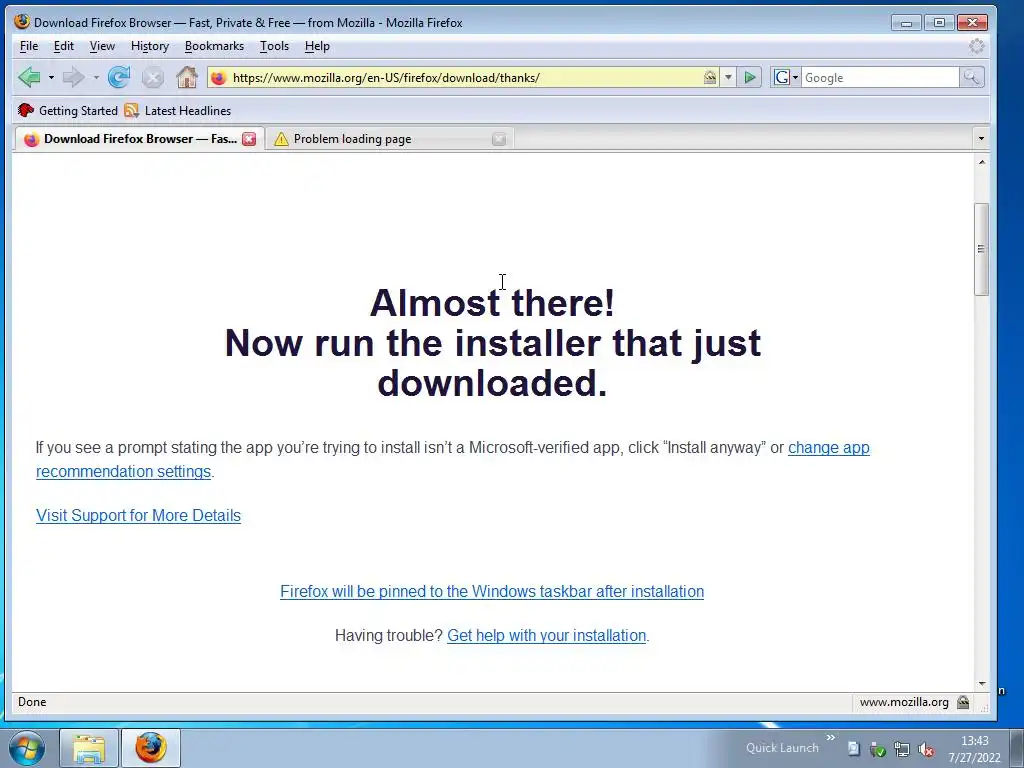Close the Problem loading page tab

pyautogui.click(x=499, y=139)
